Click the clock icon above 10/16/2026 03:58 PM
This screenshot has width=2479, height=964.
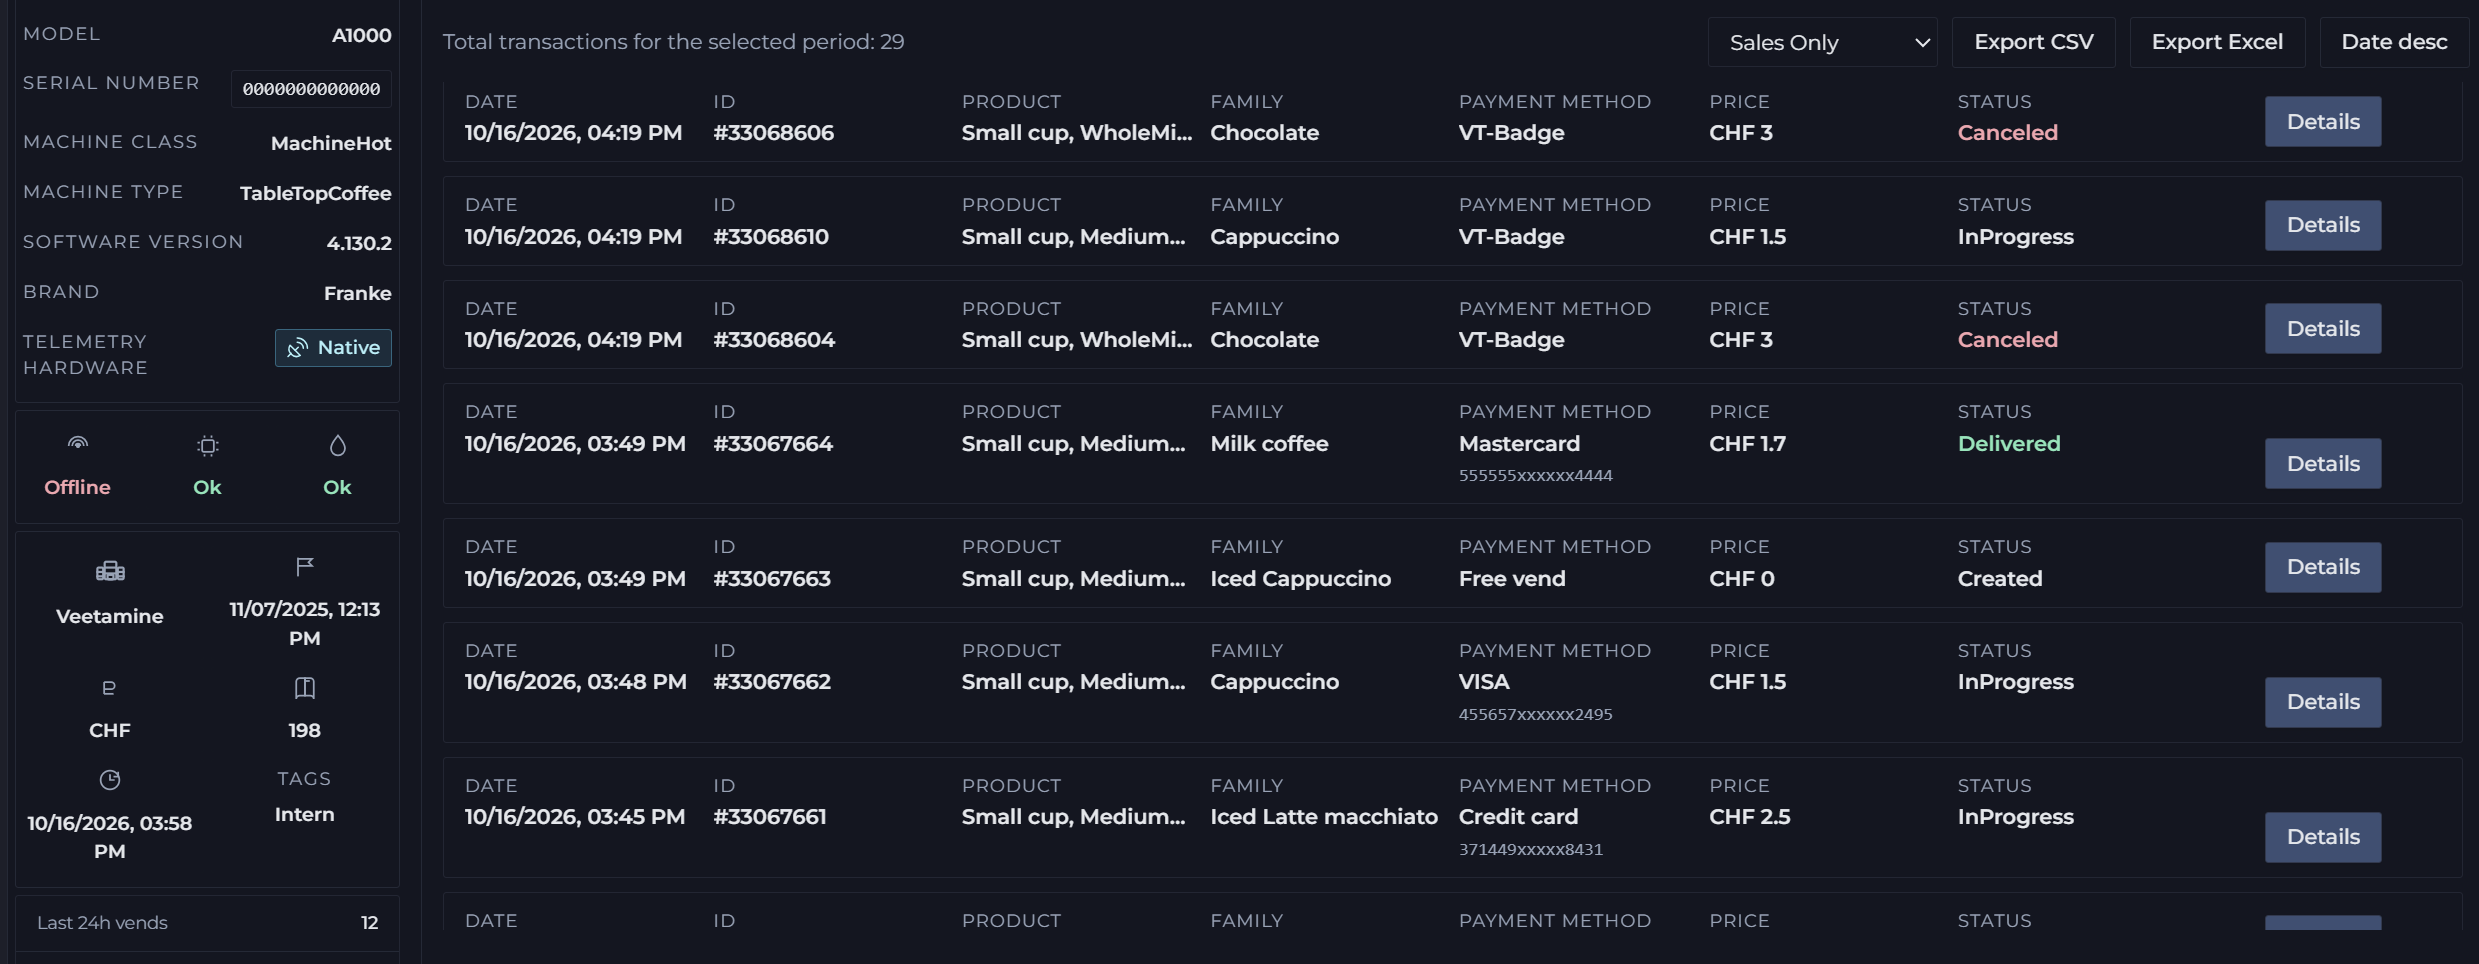click(110, 780)
